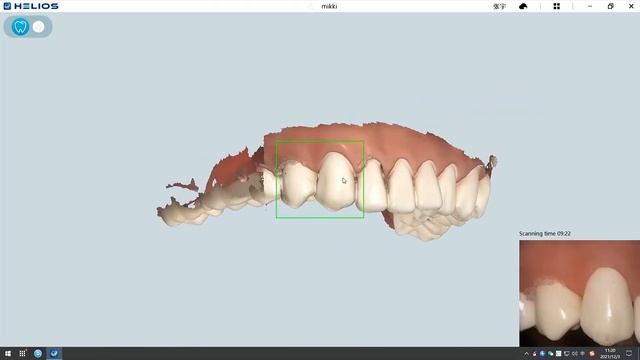Click the live camera preview thumbnail

(x=580, y=293)
